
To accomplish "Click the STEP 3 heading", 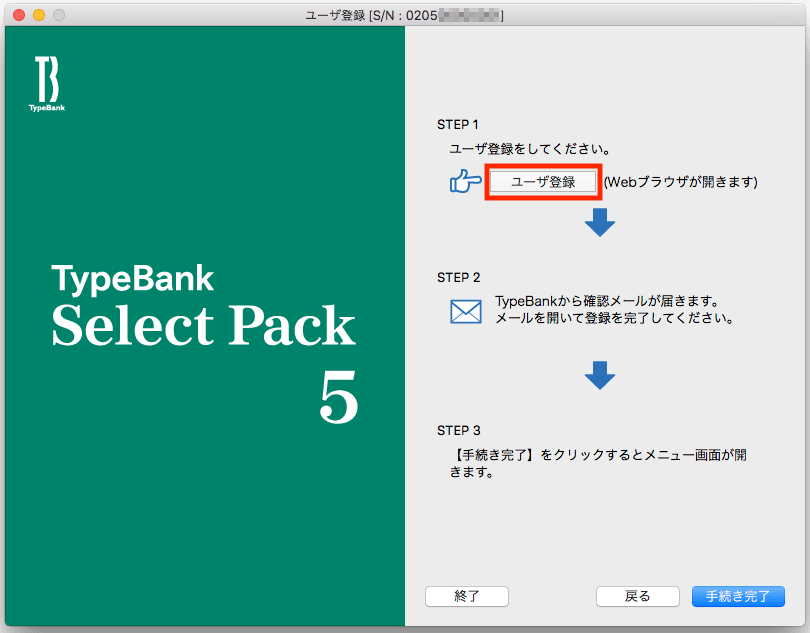I will pyautogui.click(x=458, y=430).
